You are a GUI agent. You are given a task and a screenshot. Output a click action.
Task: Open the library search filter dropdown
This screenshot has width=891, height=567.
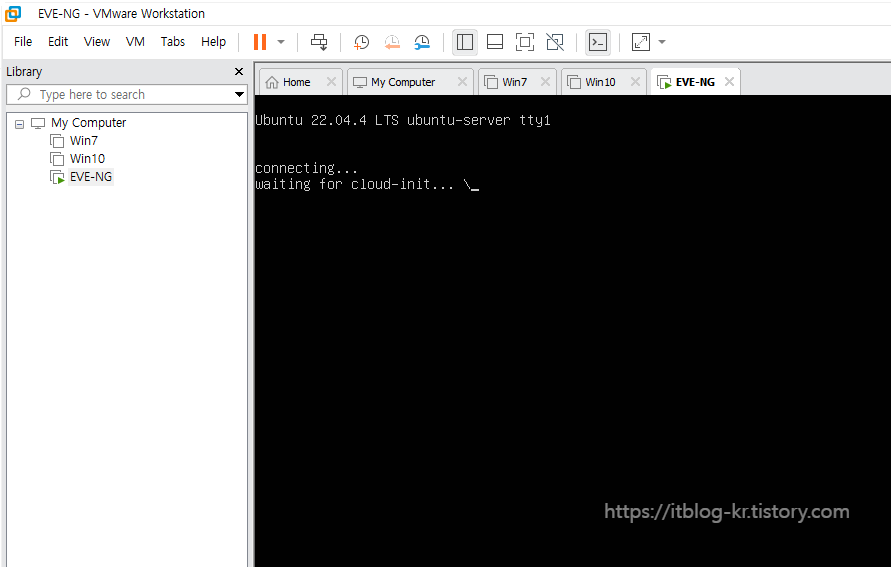coord(239,95)
